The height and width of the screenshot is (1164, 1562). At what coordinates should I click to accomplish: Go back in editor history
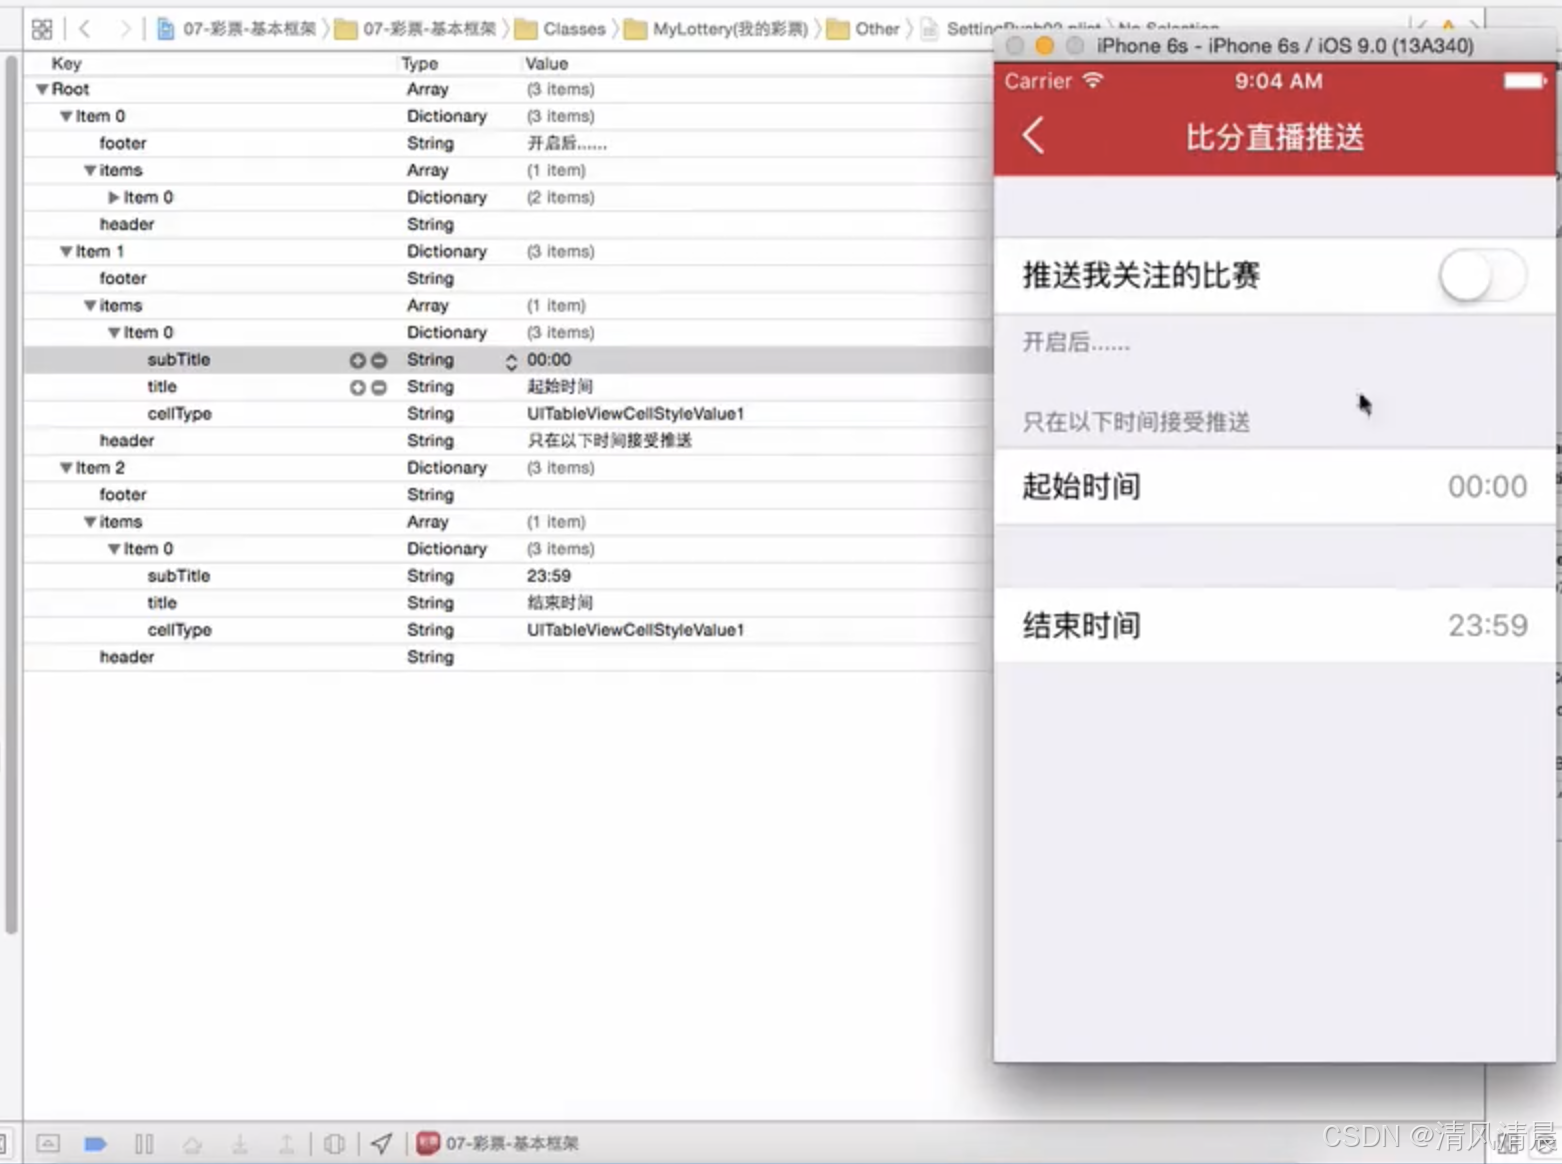click(x=85, y=29)
